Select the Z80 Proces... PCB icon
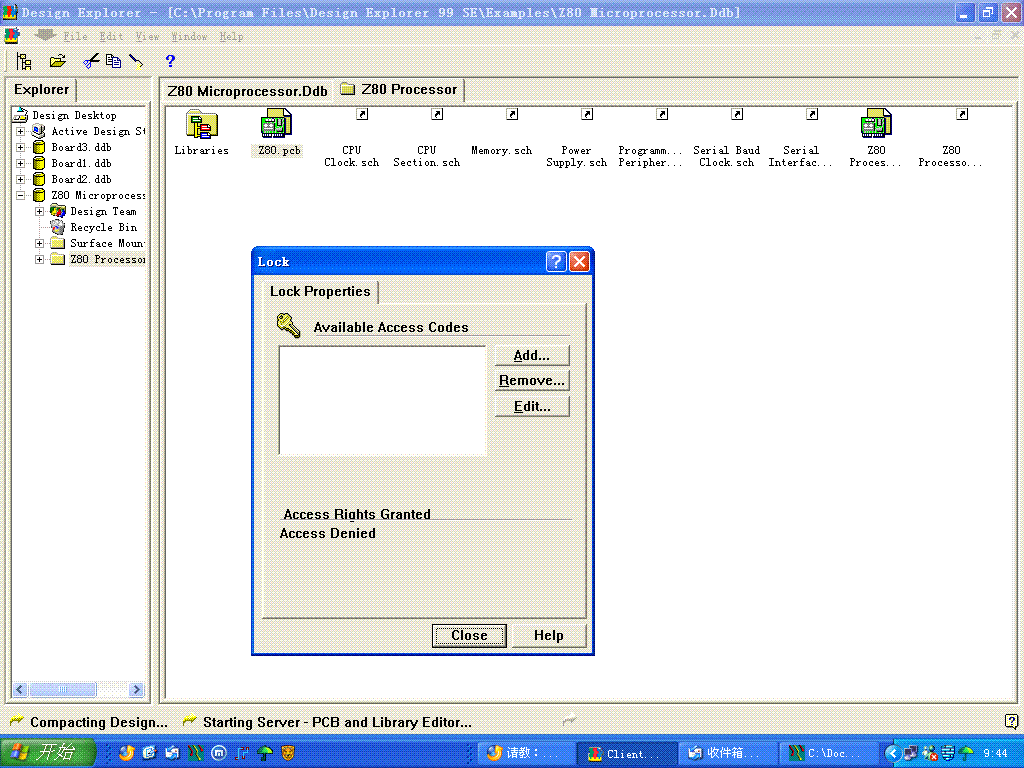The width and height of the screenshot is (1024, 768). point(876,123)
